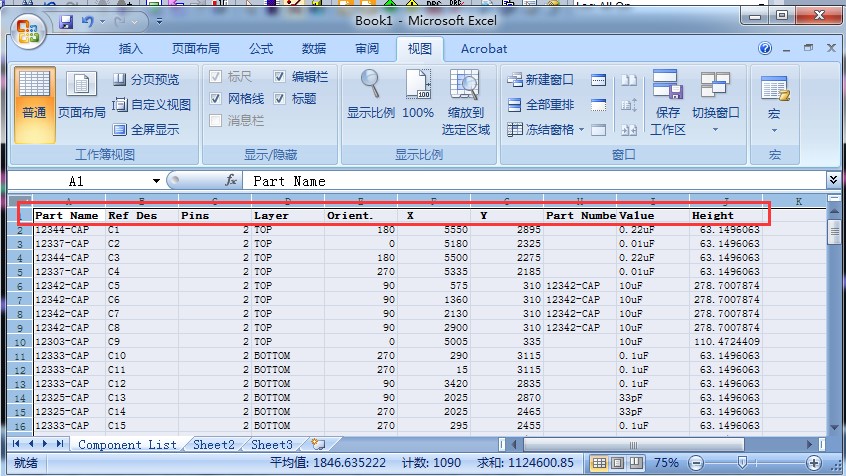Viewport: 846px width, 476px height.
Task: Open Excel Help question mark
Action: [765, 48]
